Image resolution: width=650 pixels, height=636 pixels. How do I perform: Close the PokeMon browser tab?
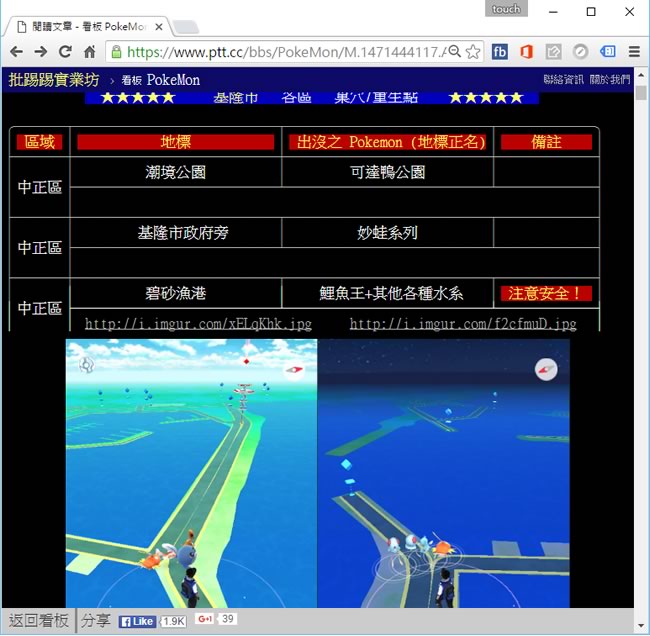(x=159, y=27)
